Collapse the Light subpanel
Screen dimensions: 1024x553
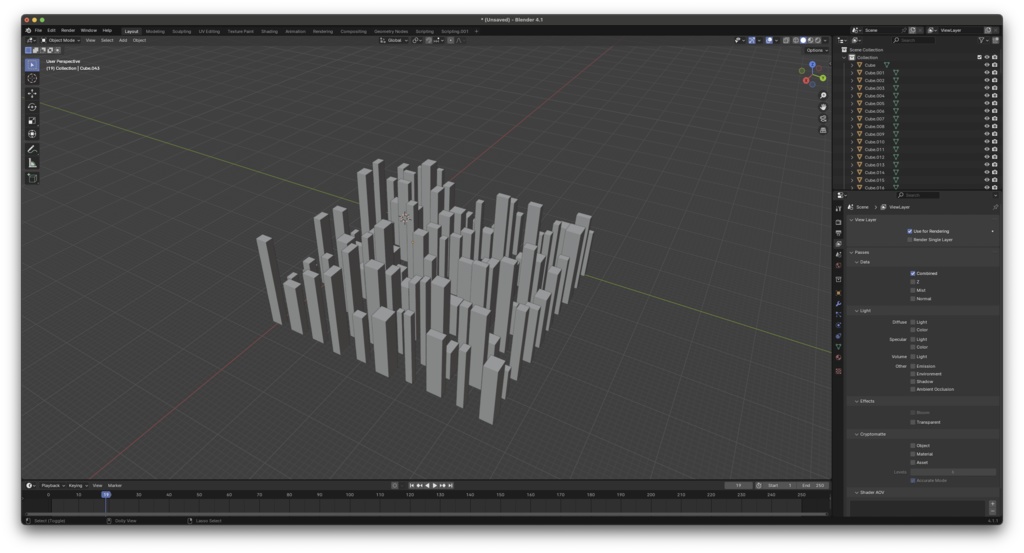point(857,311)
